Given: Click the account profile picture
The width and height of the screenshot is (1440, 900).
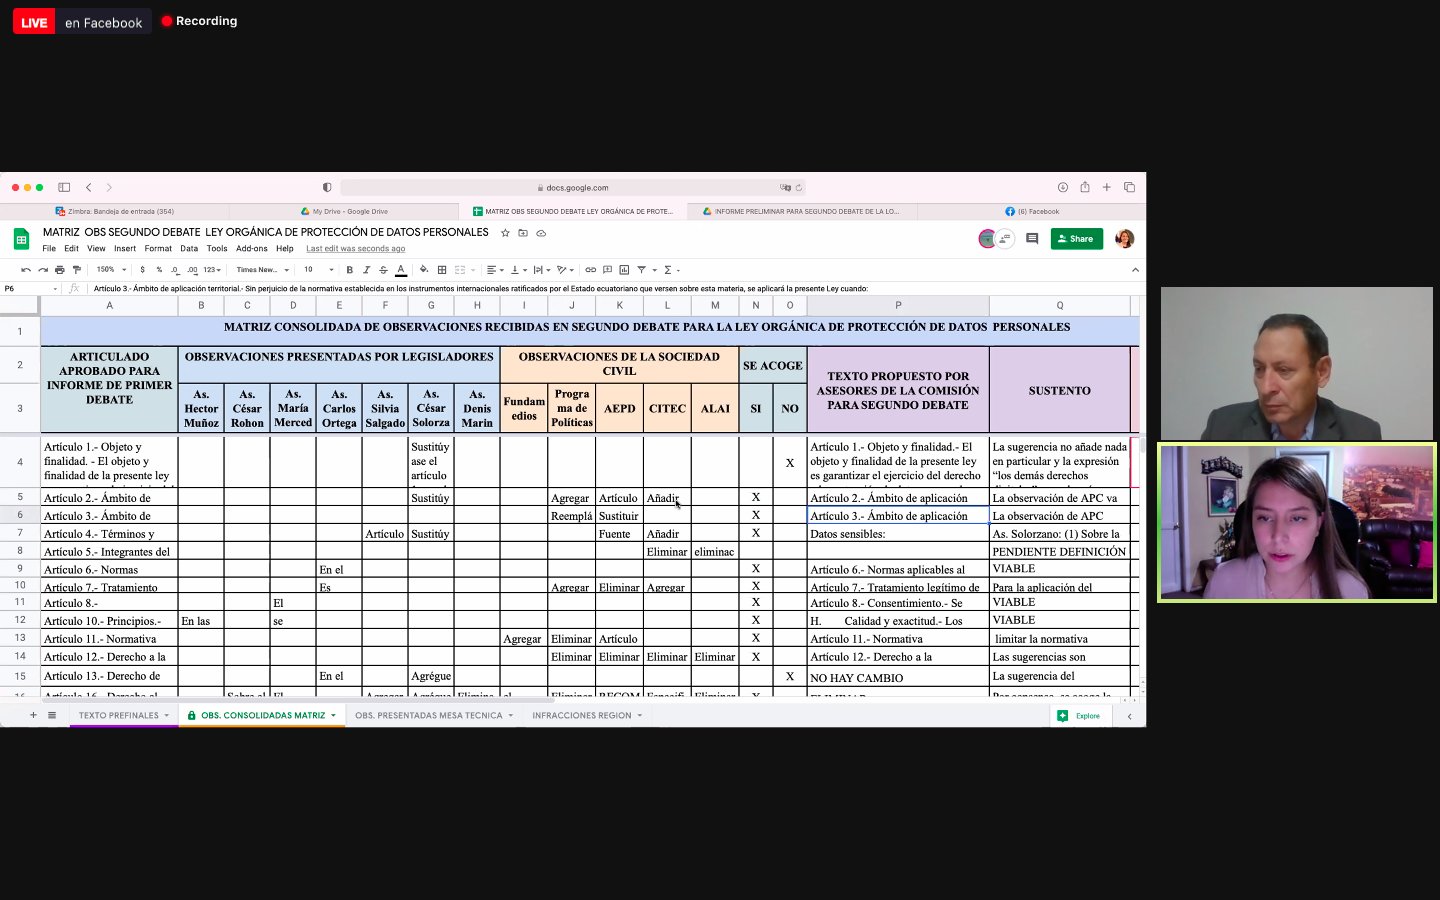Looking at the screenshot, I should pos(1125,239).
